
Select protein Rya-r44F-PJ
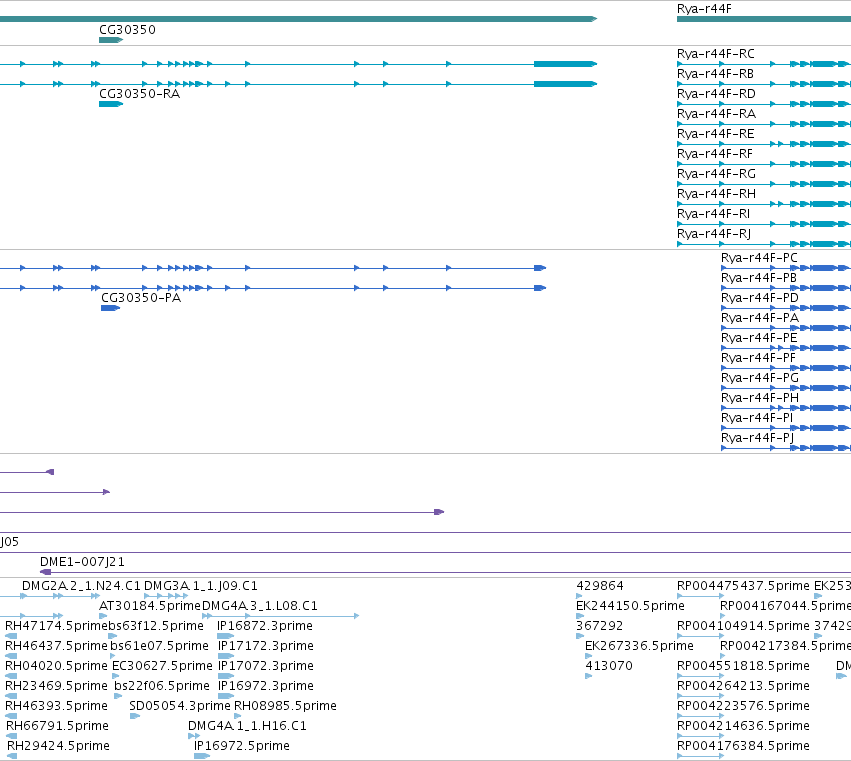[x=757, y=438]
